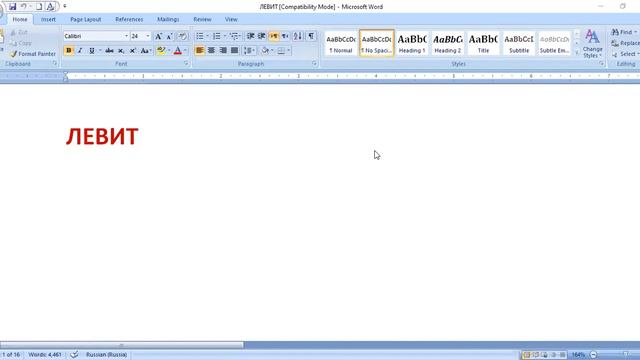Click the Words: 4,461 status entry
Image resolution: width=640 pixels, height=360 pixels.
coord(45,355)
